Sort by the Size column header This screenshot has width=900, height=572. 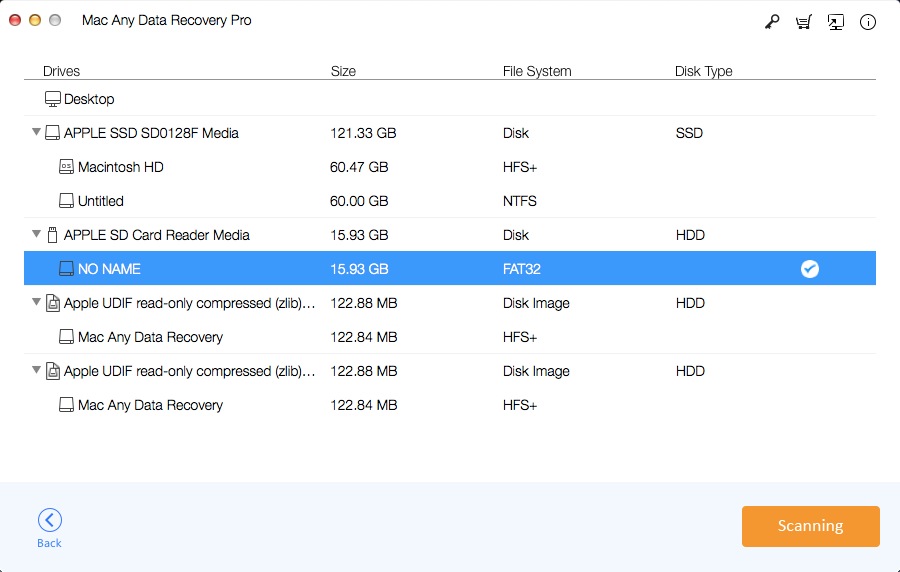click(x=343, y=71)
